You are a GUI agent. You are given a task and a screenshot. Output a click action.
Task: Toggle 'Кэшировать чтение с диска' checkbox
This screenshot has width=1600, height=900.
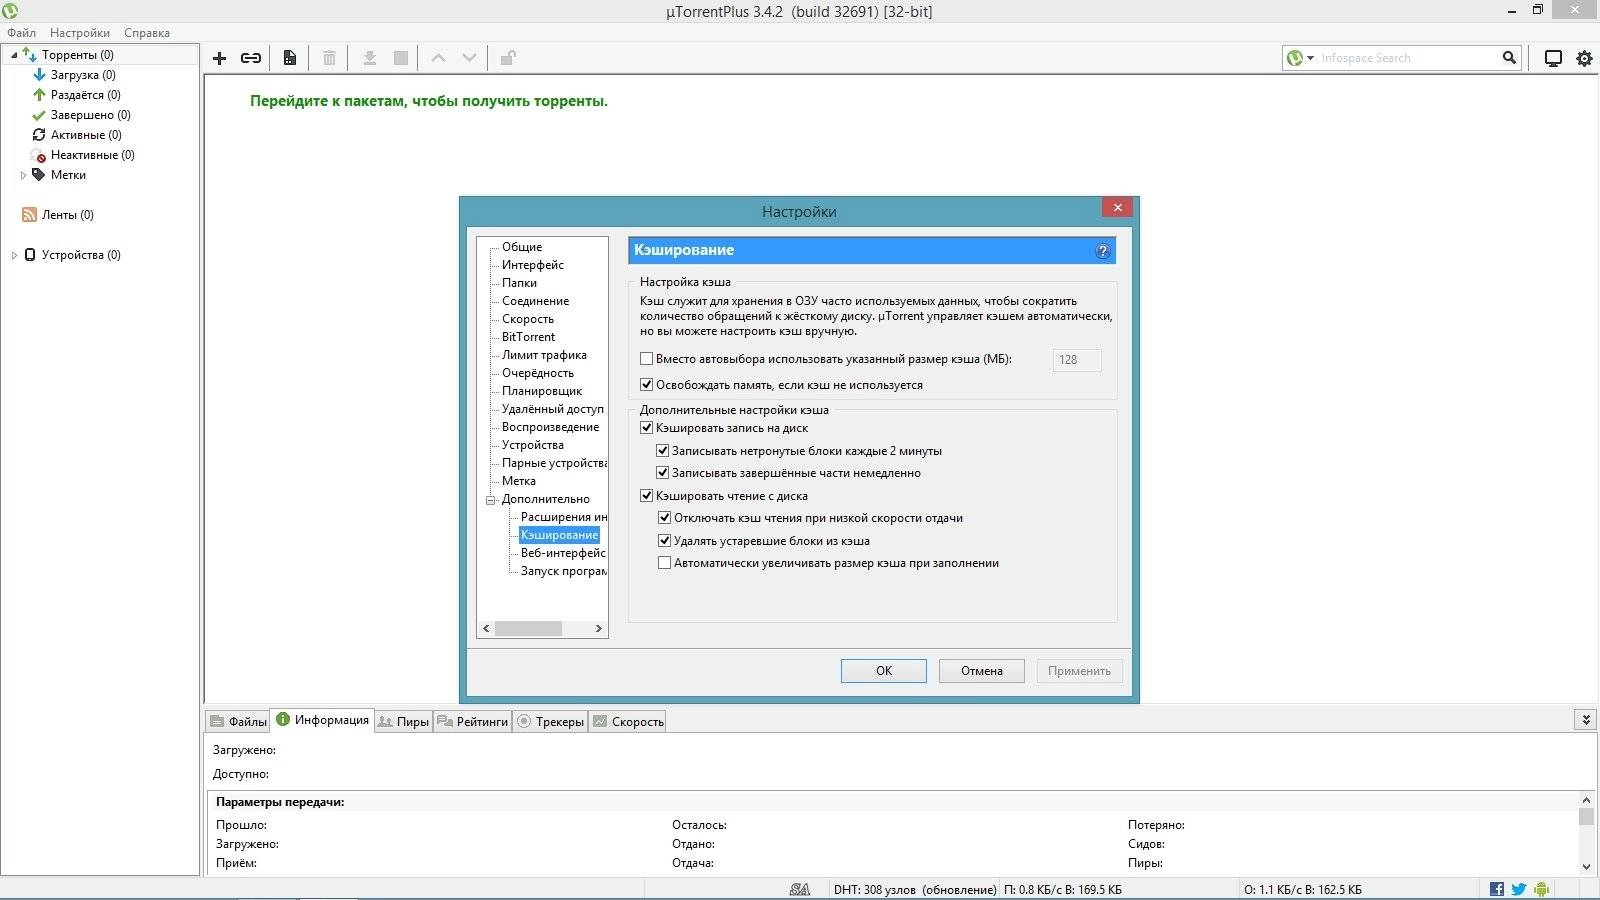coord(646,496)
